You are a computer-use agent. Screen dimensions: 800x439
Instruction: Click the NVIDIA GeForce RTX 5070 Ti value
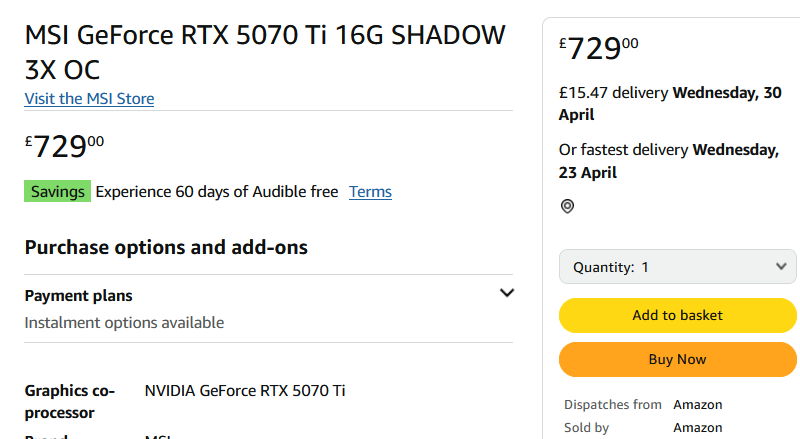pyautogui.click(x=245, y=390)
